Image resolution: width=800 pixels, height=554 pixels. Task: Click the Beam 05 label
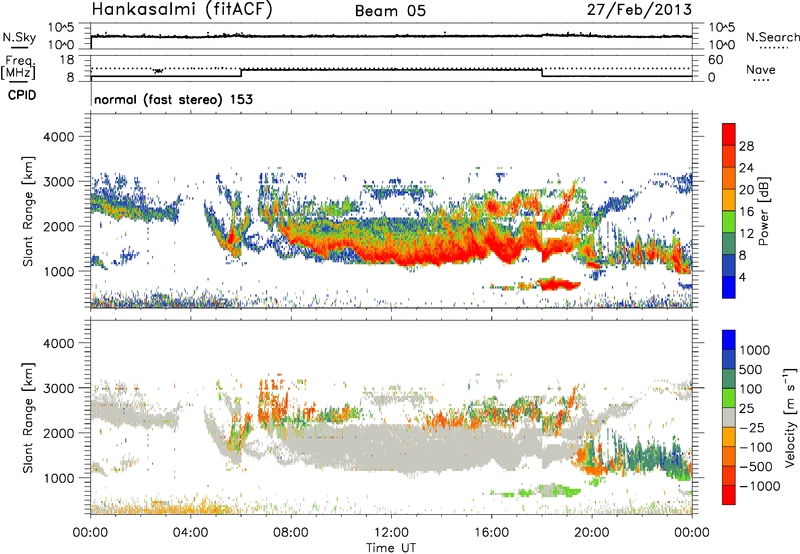390,11
